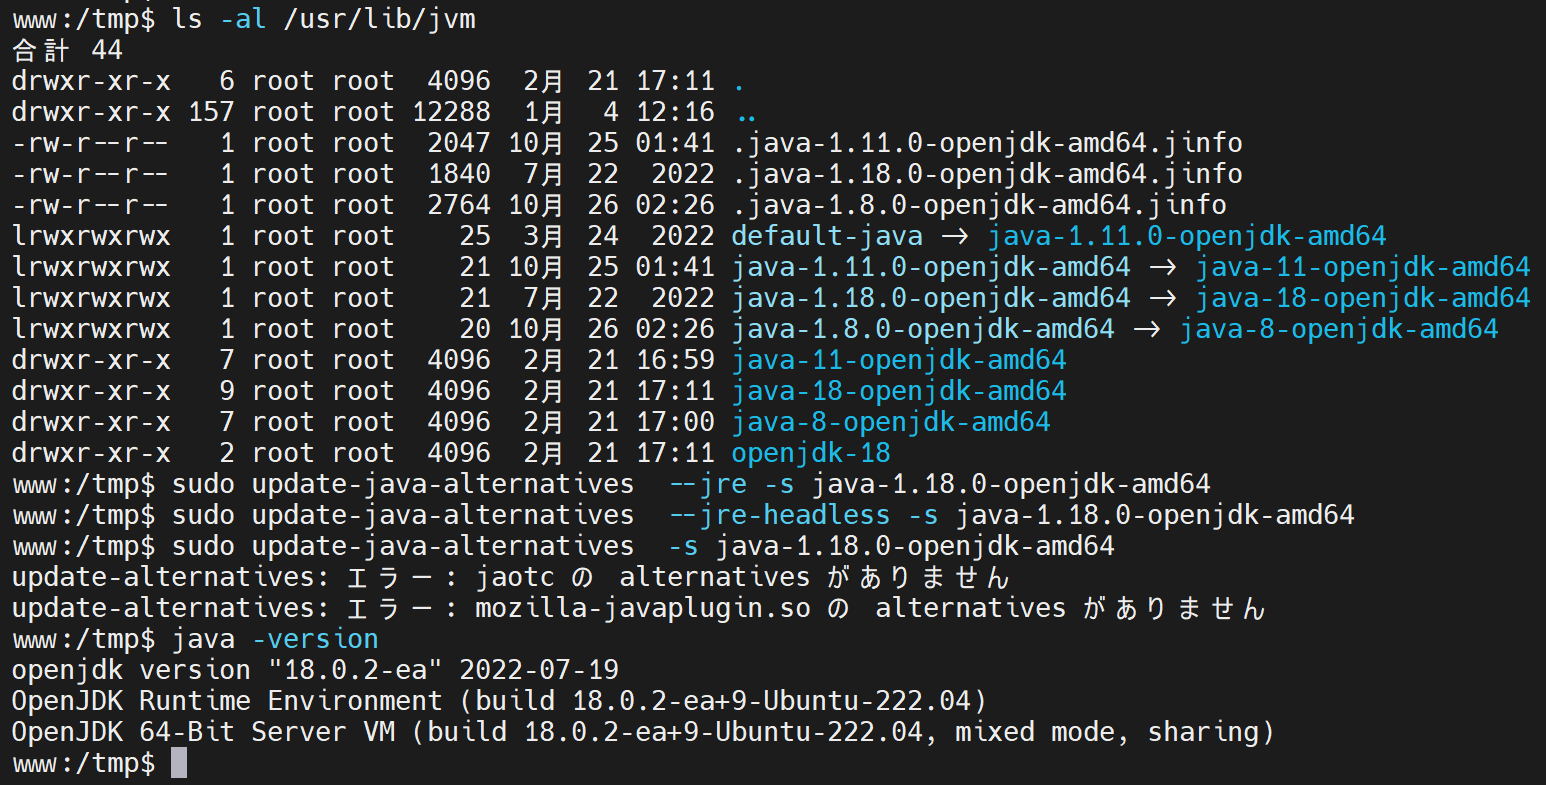Image resolution: width=1546 pixels, height=785 pixels.
Task: Click the java-8-openjdk-amd64 directory entry
Action: coord(891,423)
